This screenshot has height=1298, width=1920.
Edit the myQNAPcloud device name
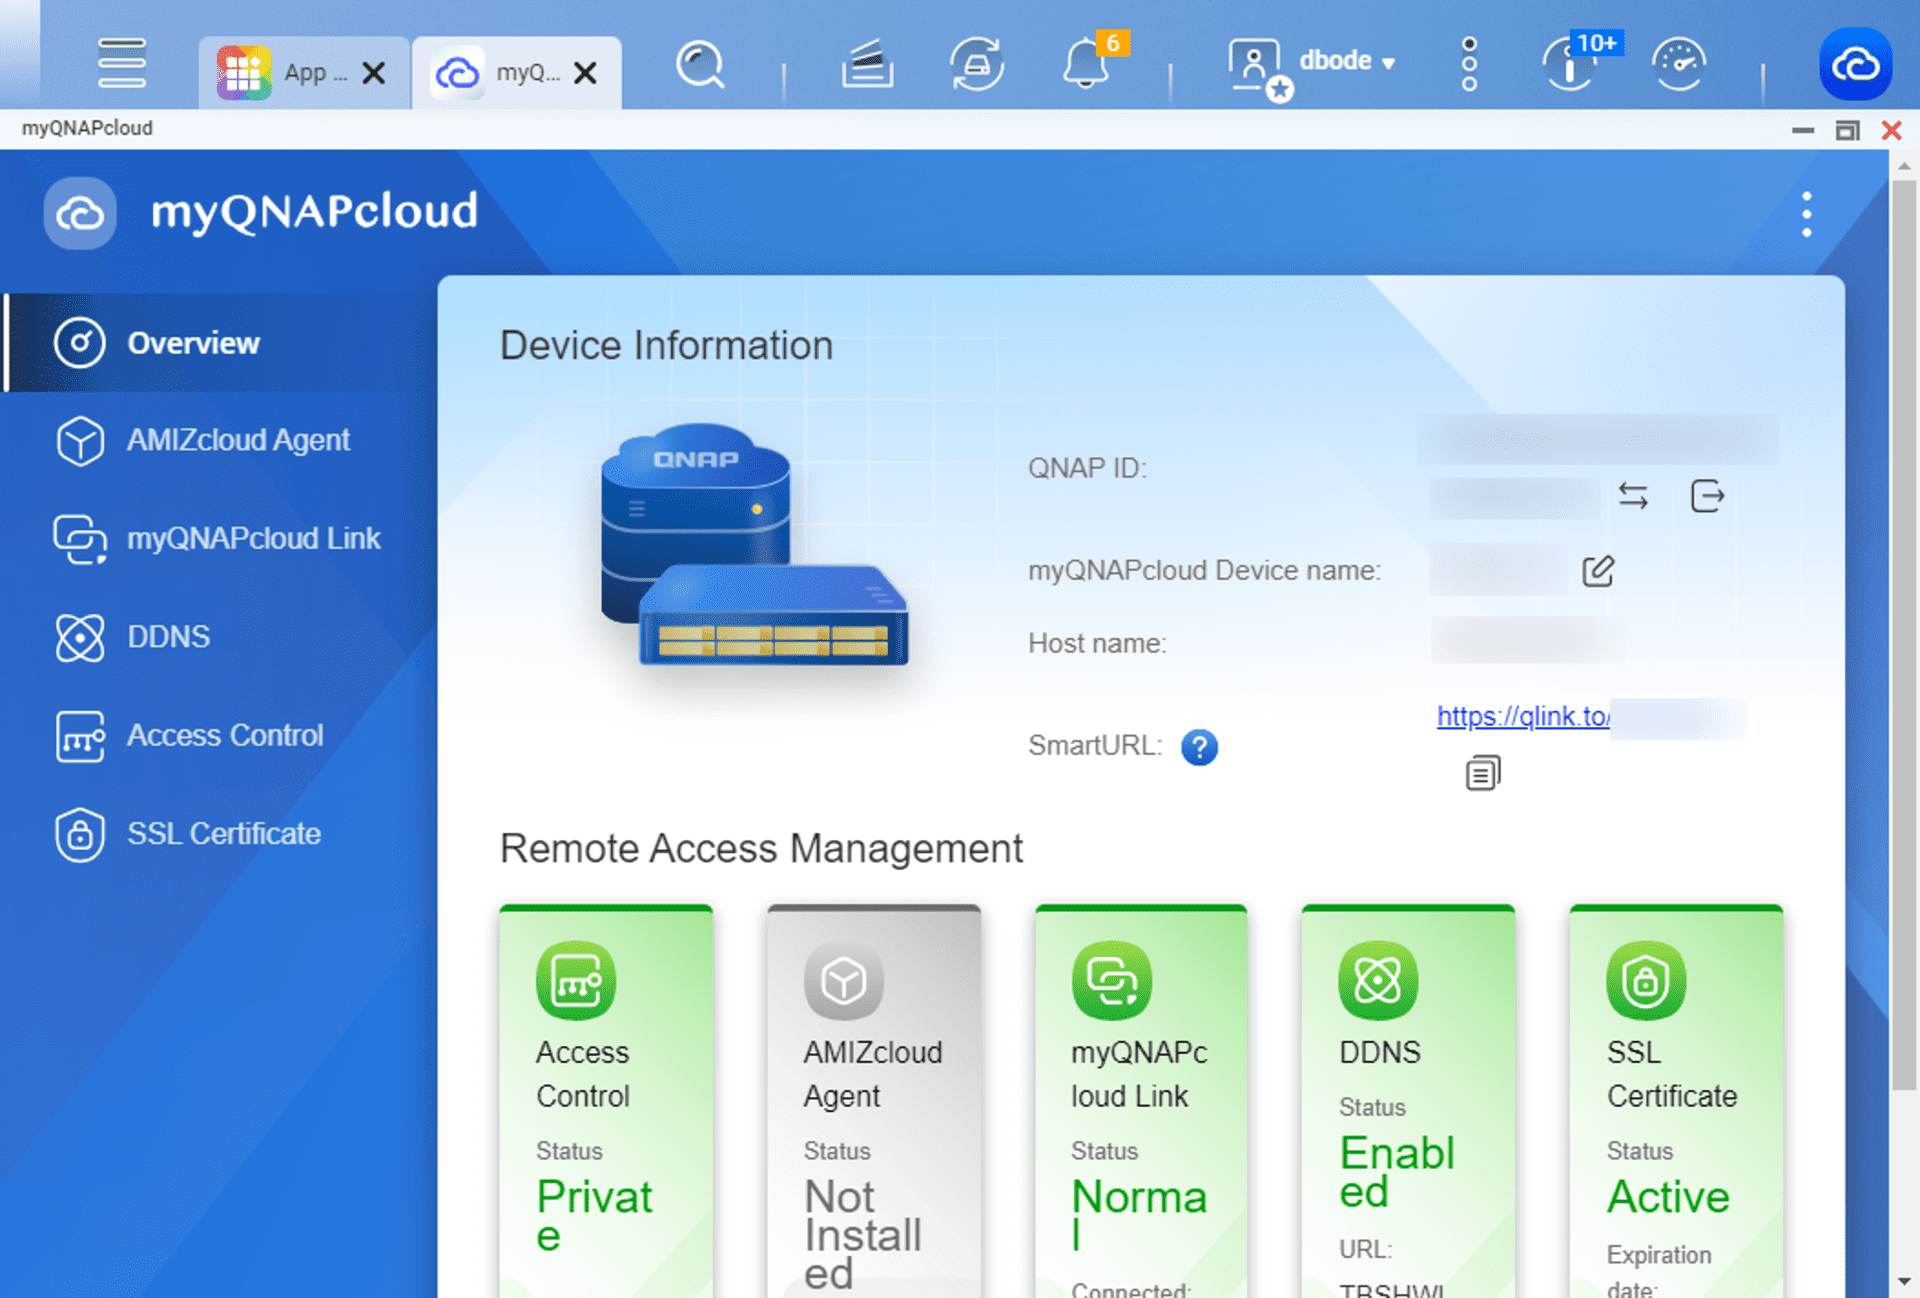pos(1598,571)
